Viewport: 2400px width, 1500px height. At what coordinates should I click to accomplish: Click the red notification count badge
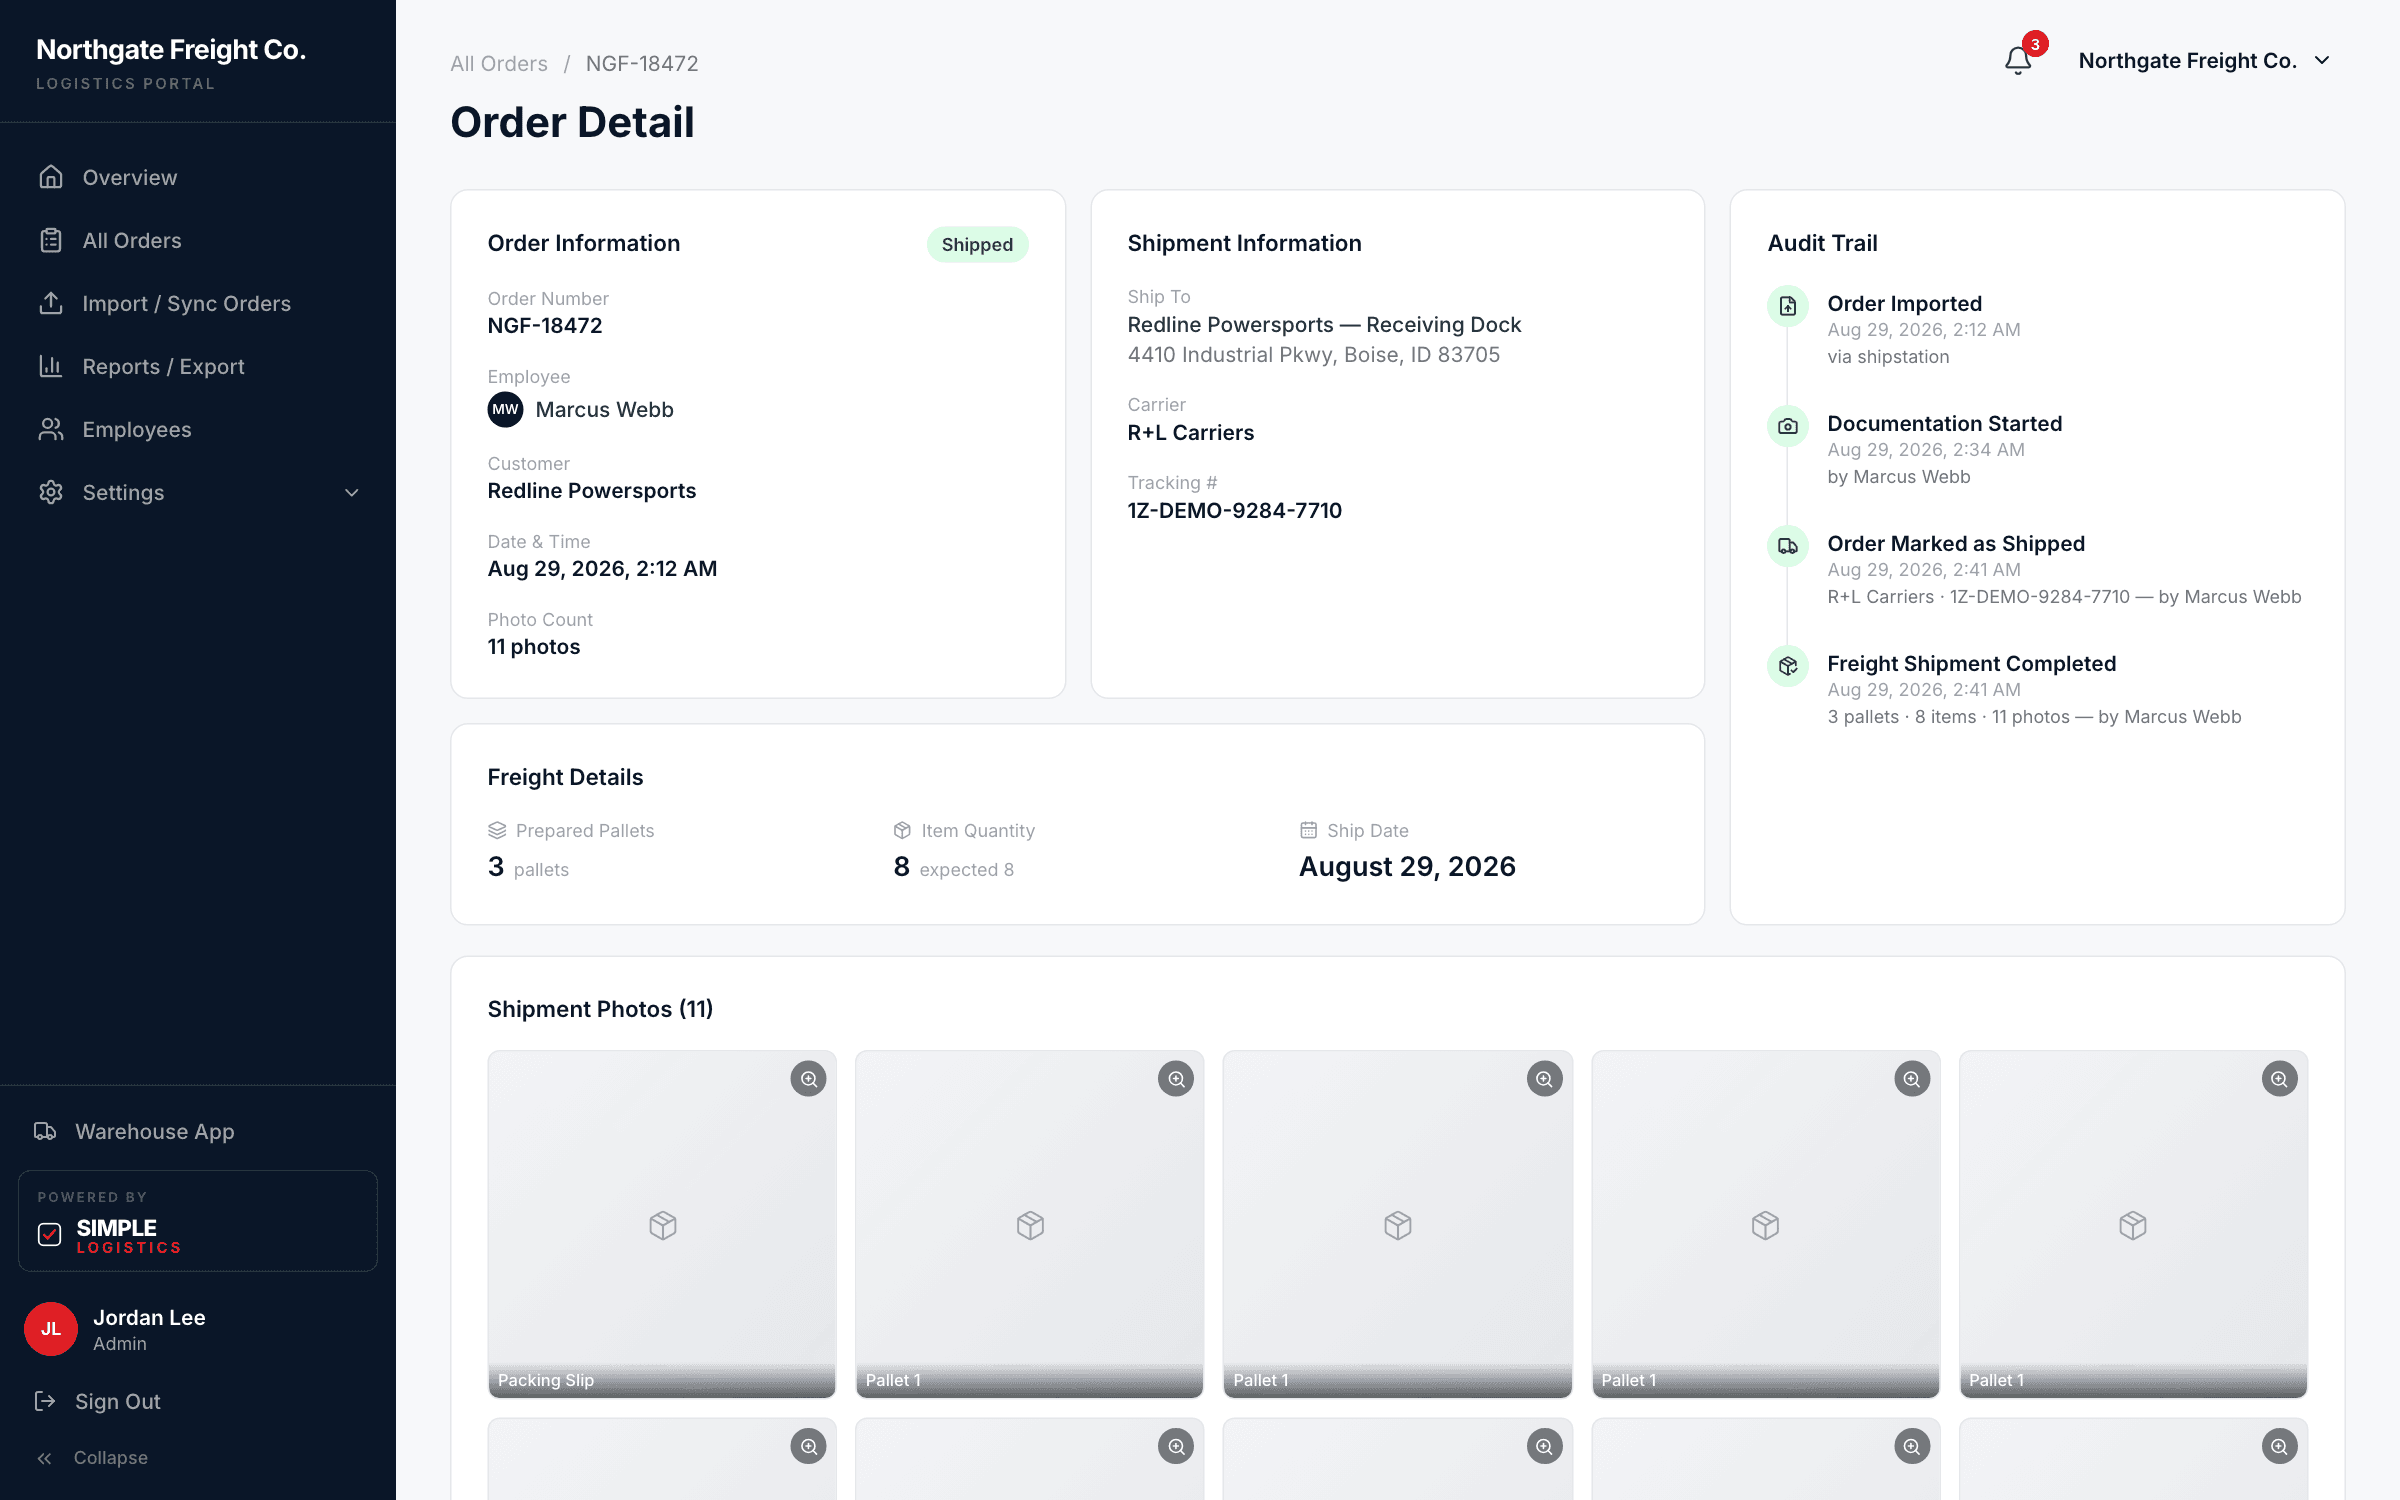click(x=2035, y=44)
